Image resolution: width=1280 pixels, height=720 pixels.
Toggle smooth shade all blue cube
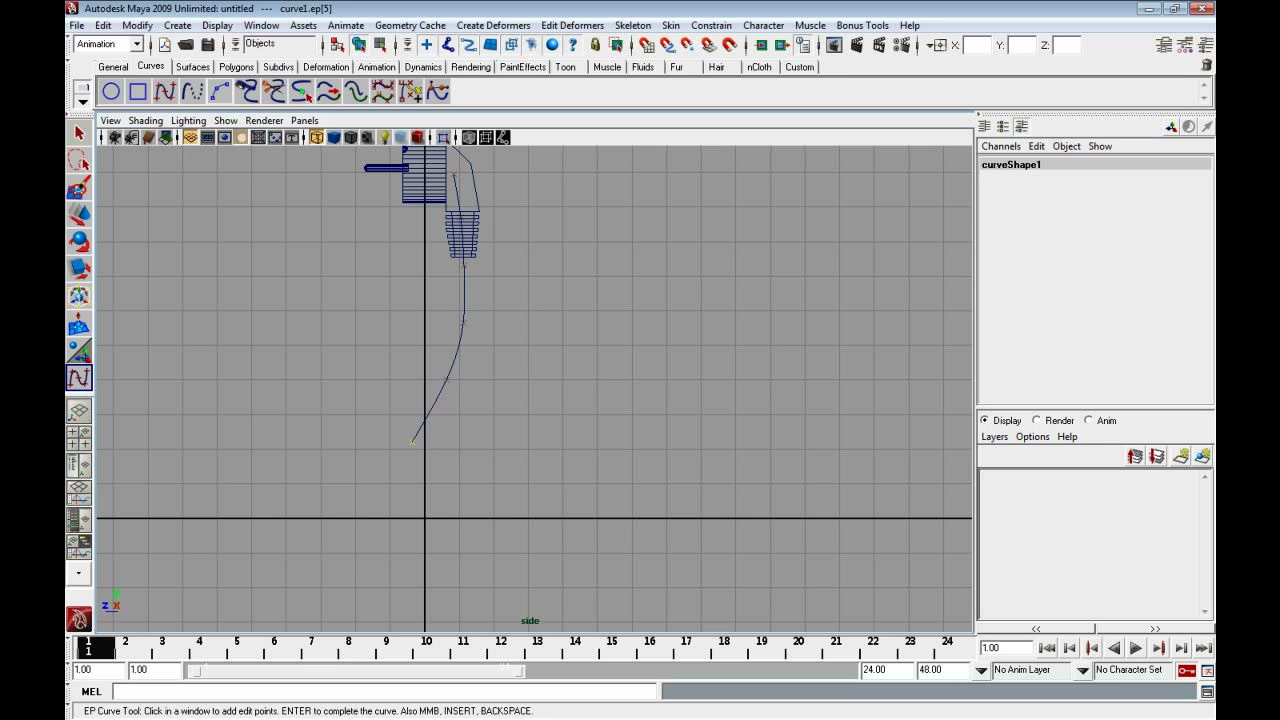pos(334,138)
